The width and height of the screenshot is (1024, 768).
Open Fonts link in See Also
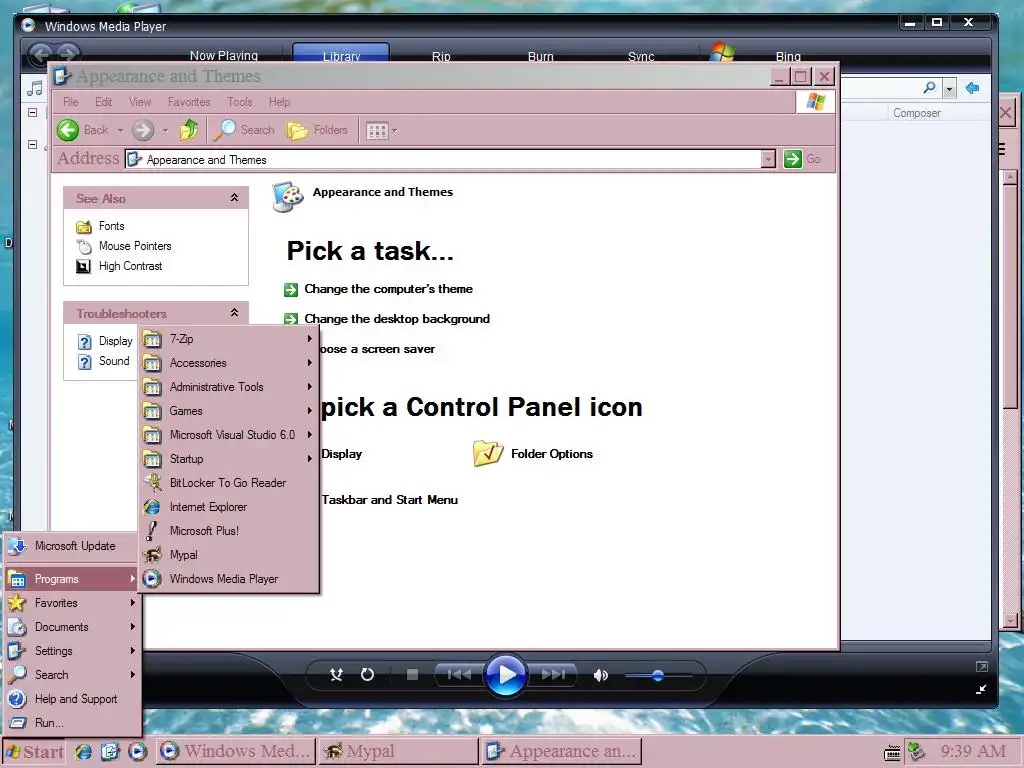click(x=112, y=226)
